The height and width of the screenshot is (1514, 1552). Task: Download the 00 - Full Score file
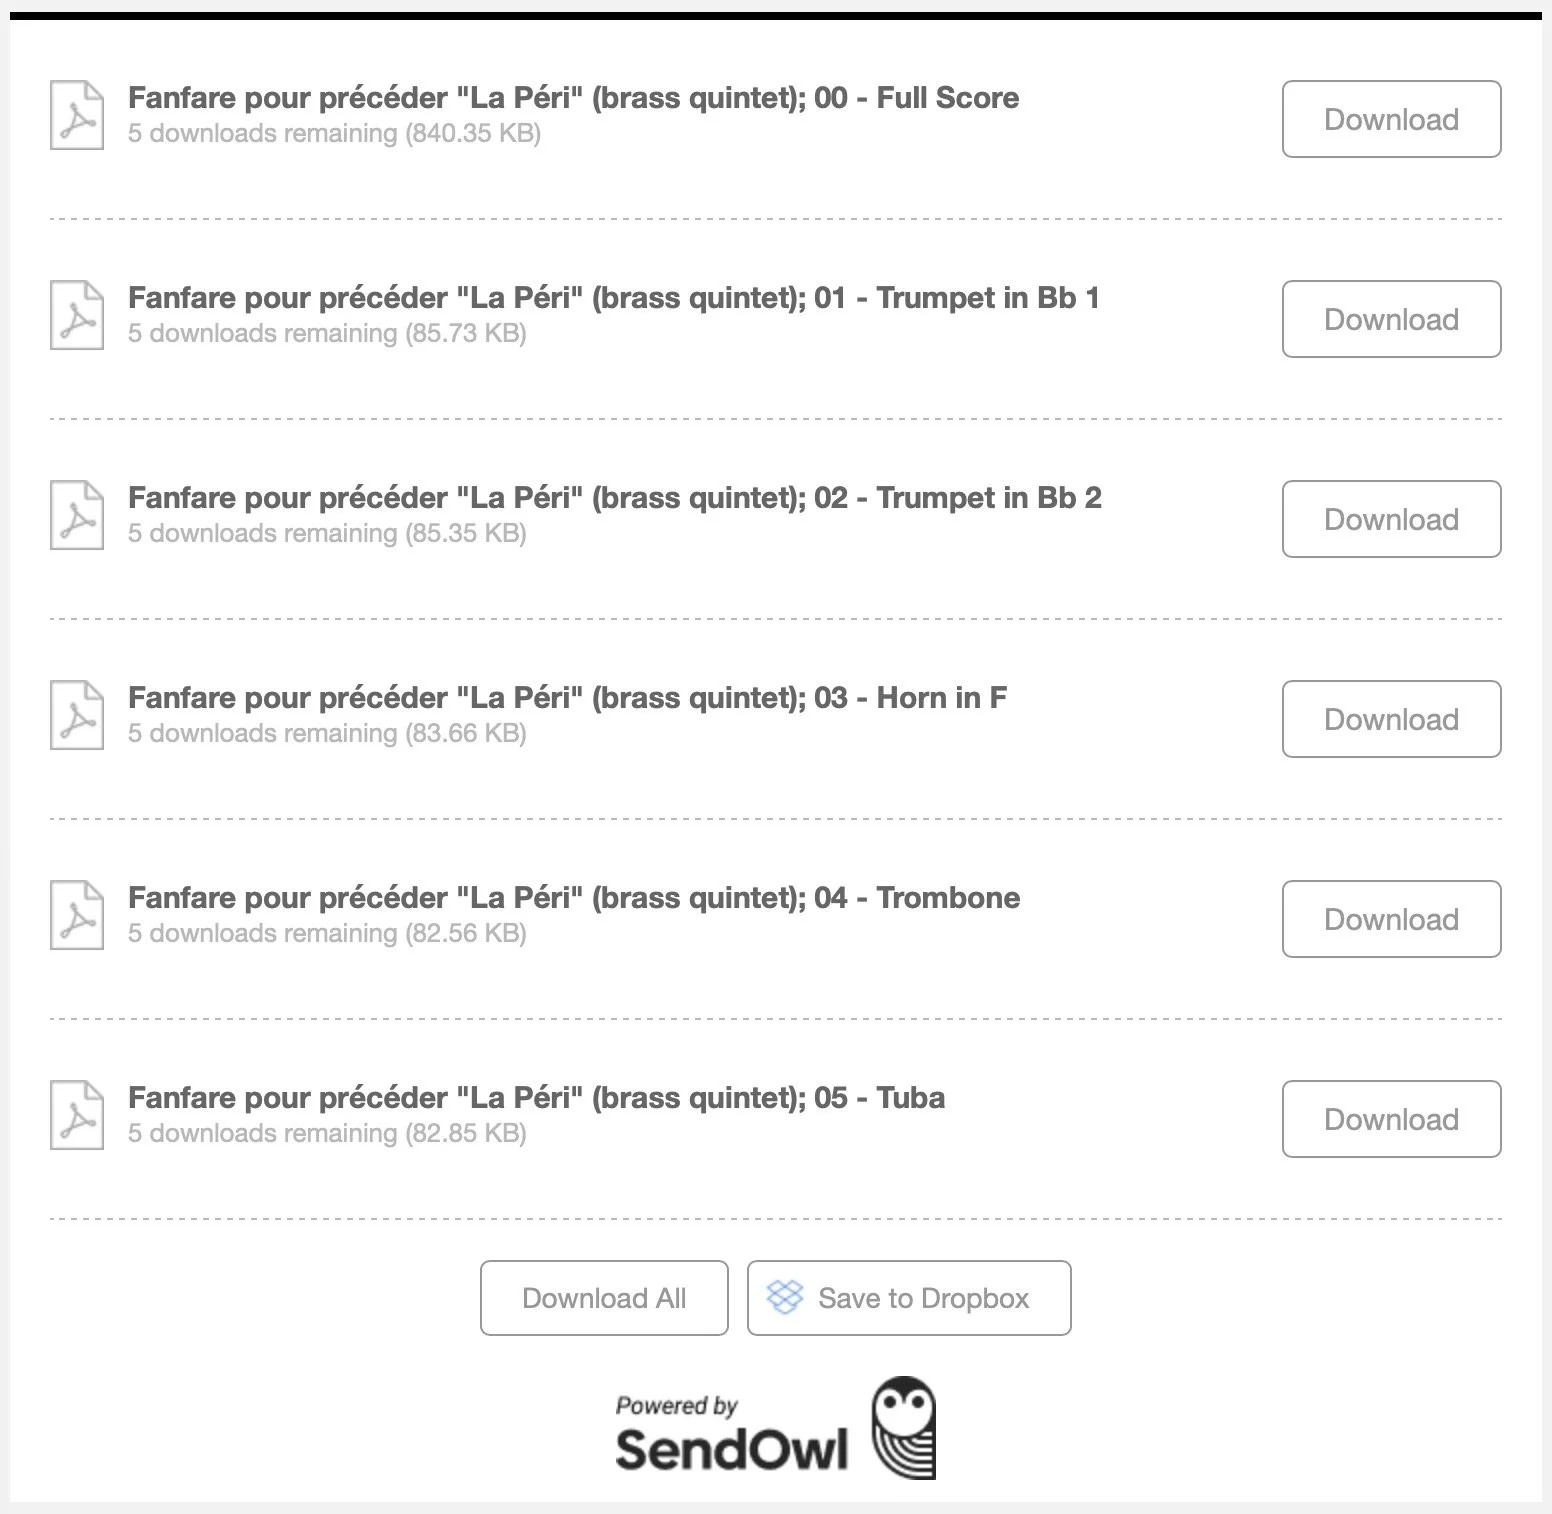[x=1391, y=119]
